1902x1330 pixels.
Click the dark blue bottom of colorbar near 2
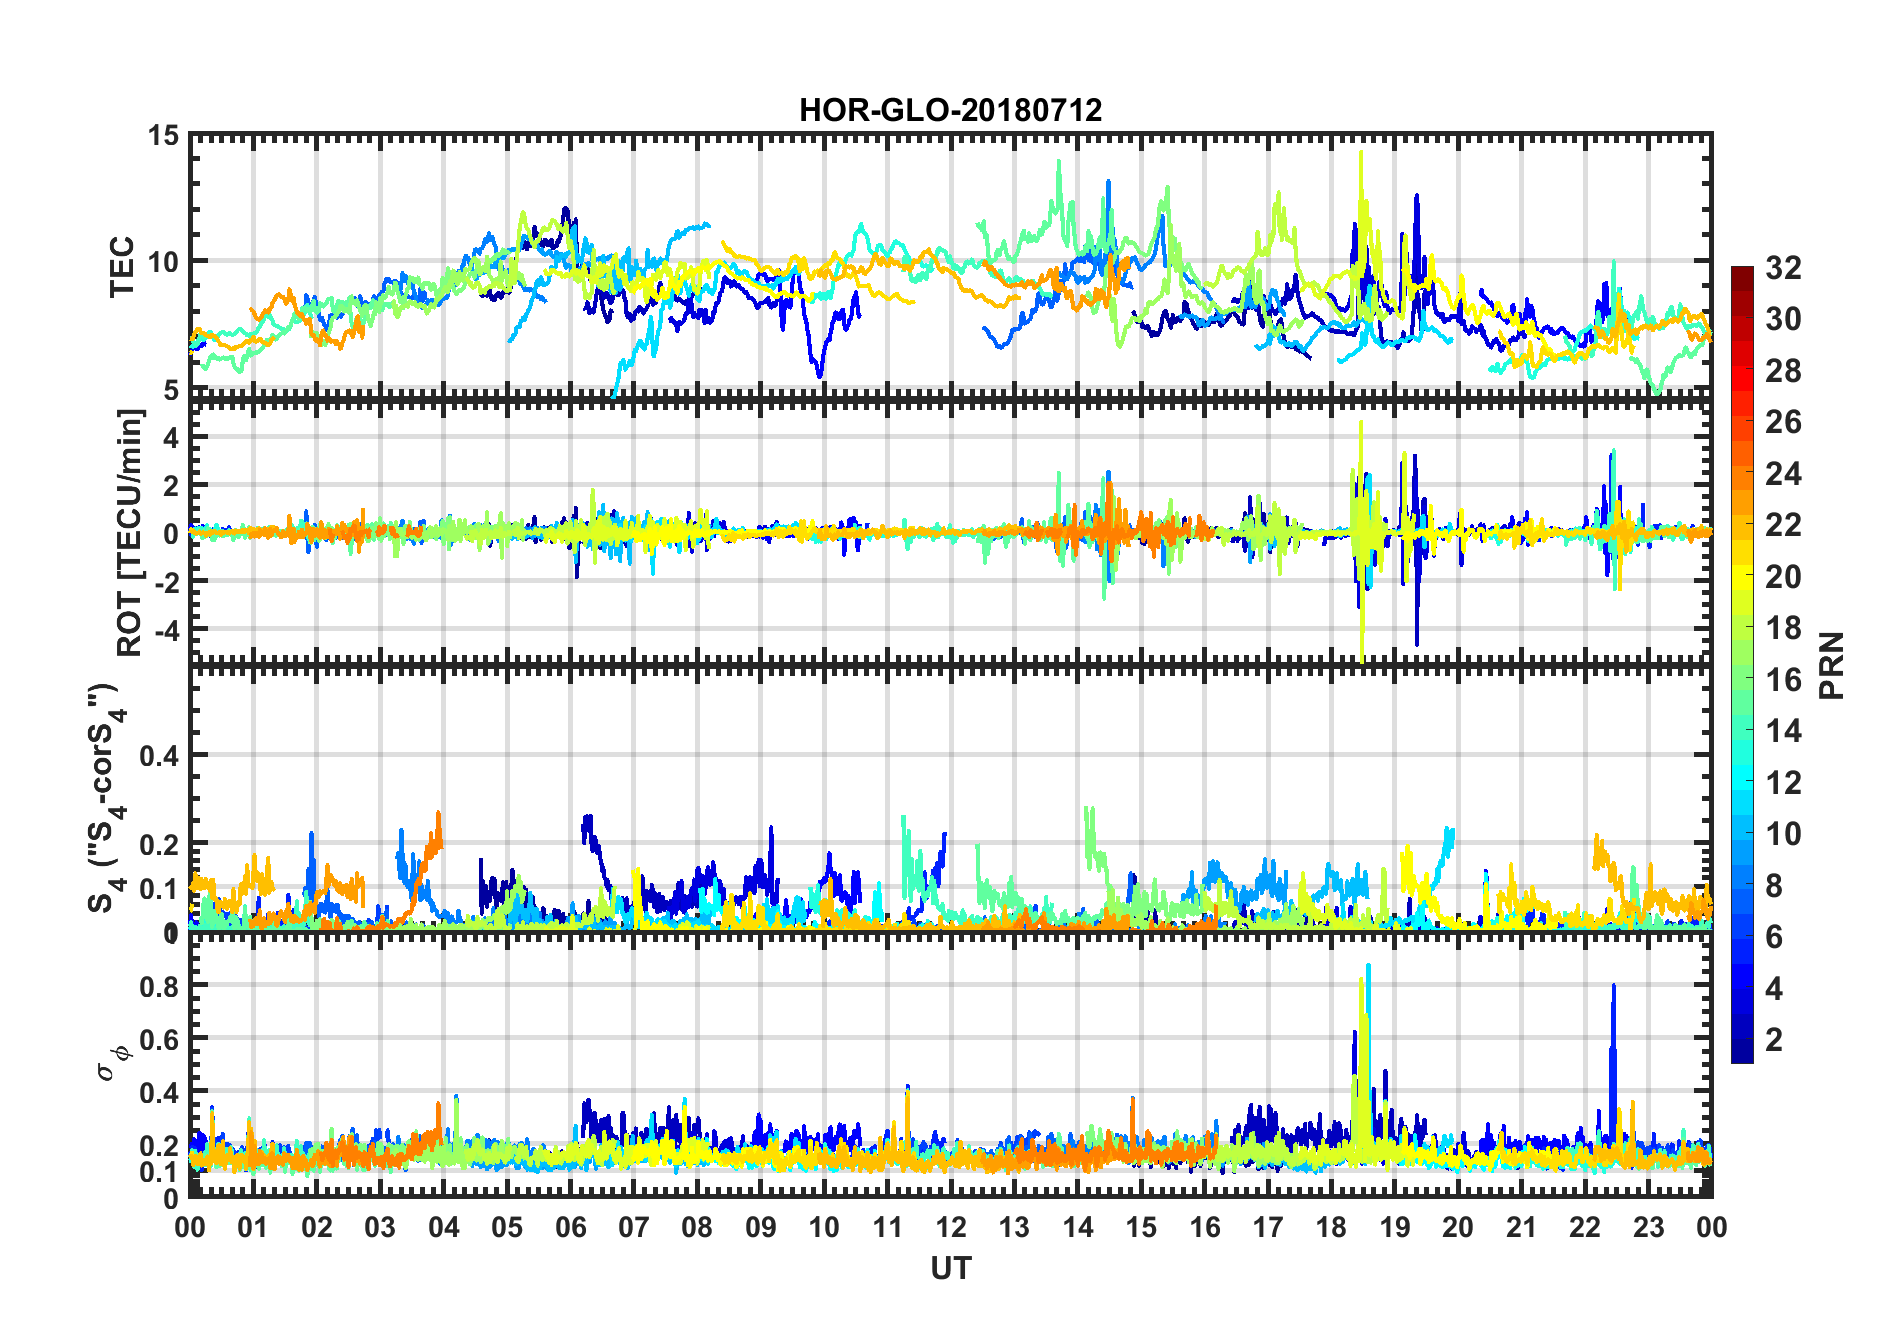click(x=1742, y=1050)
